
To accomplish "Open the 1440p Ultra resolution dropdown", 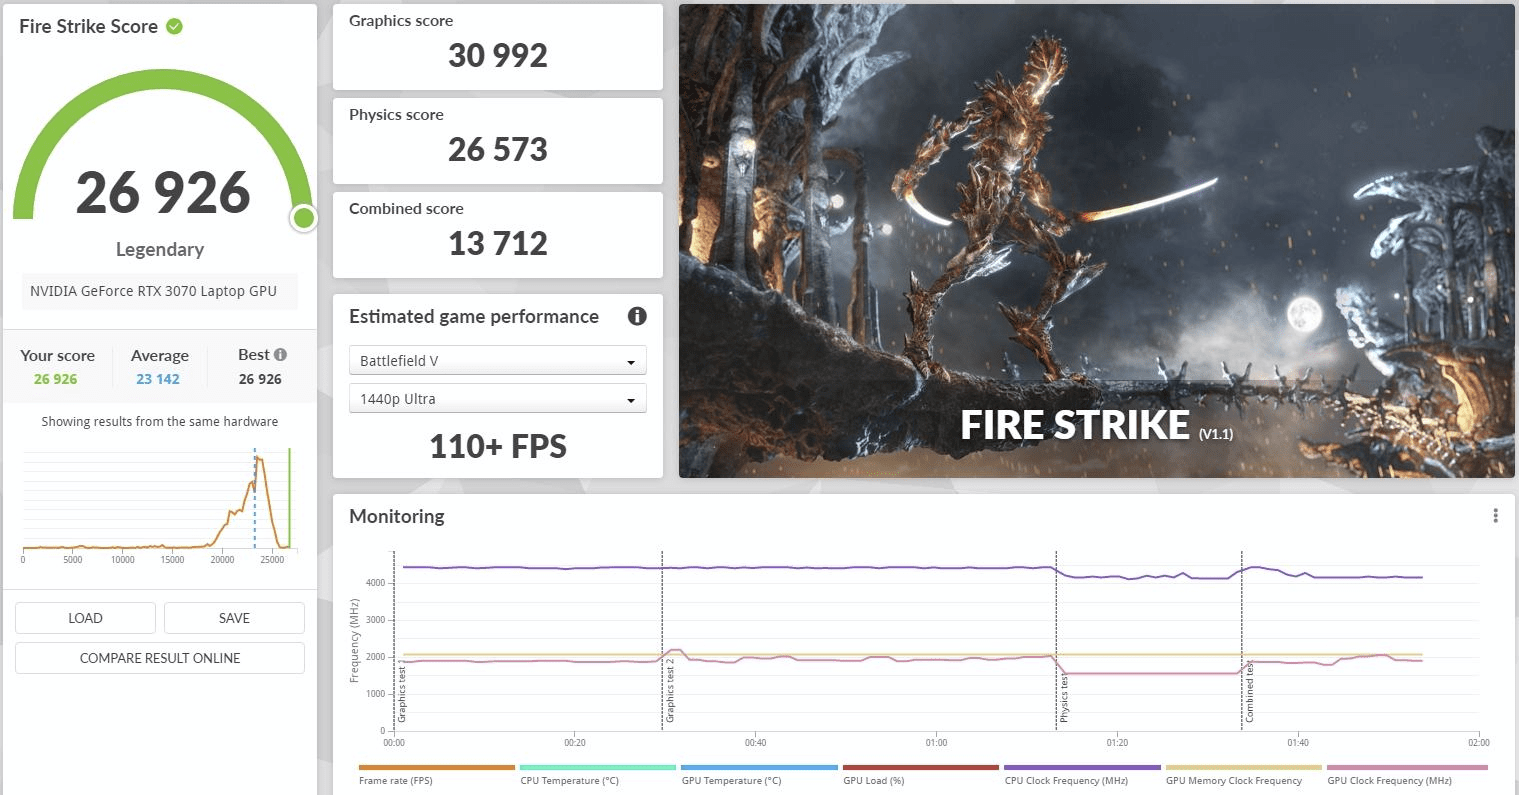I will 498,398.
